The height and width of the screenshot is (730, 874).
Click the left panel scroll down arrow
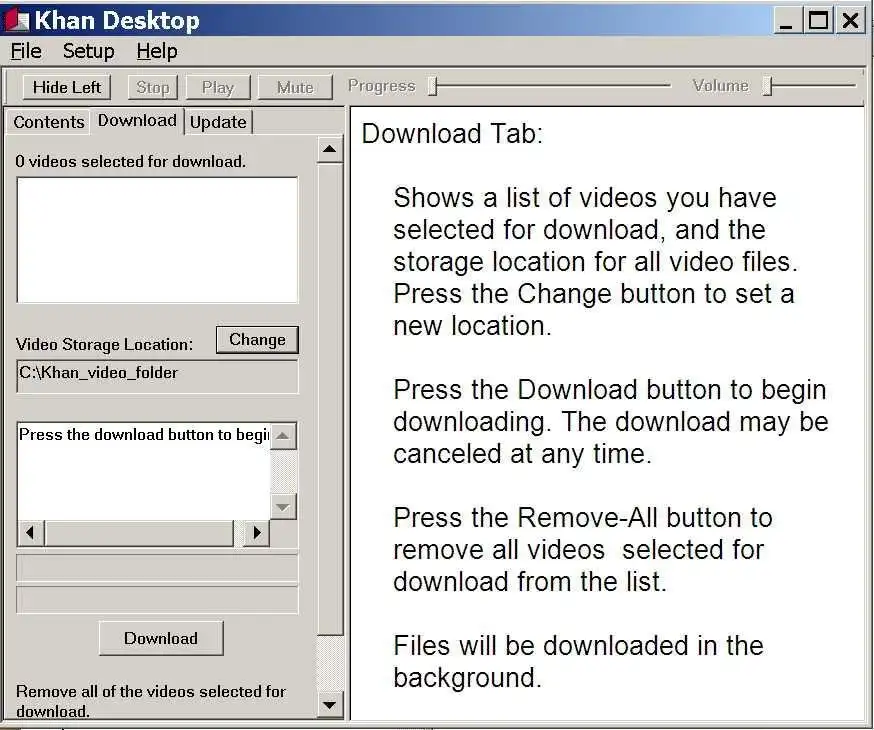pos(330,705)
